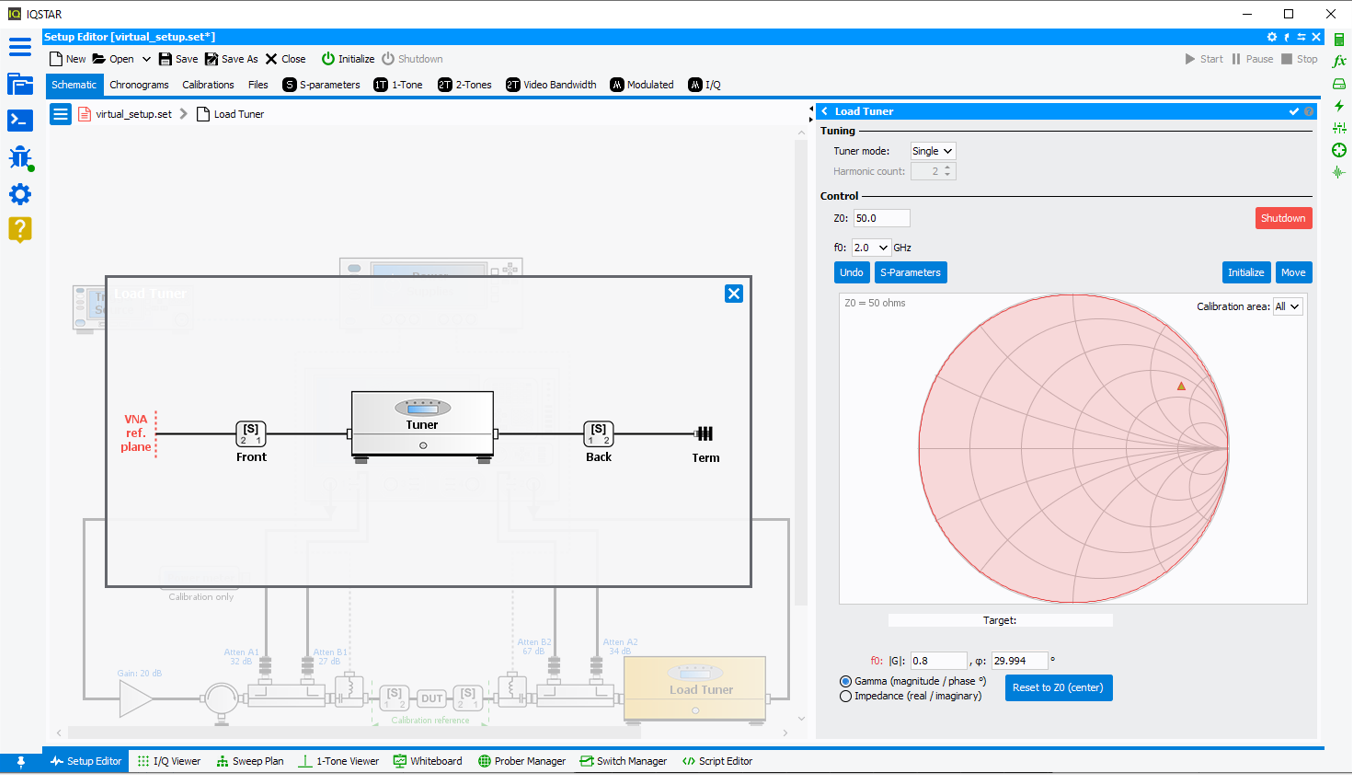Click the green calculator icon on right strip
This screenshot has width=1352, height=775.
click(1339, 40)
